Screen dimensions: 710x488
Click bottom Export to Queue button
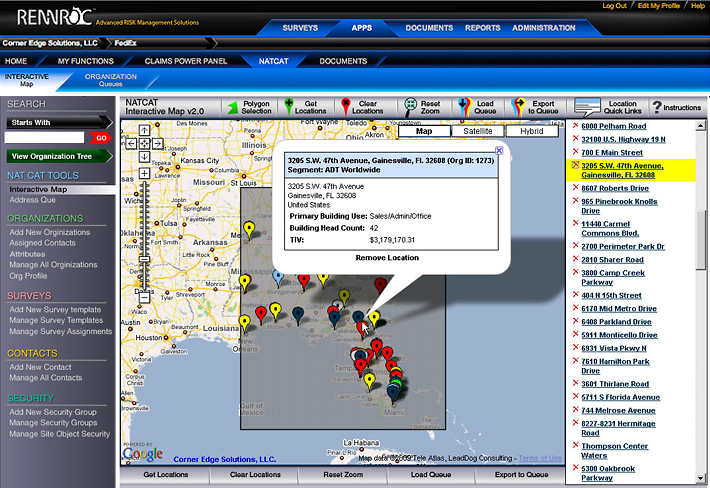(521, 475)
